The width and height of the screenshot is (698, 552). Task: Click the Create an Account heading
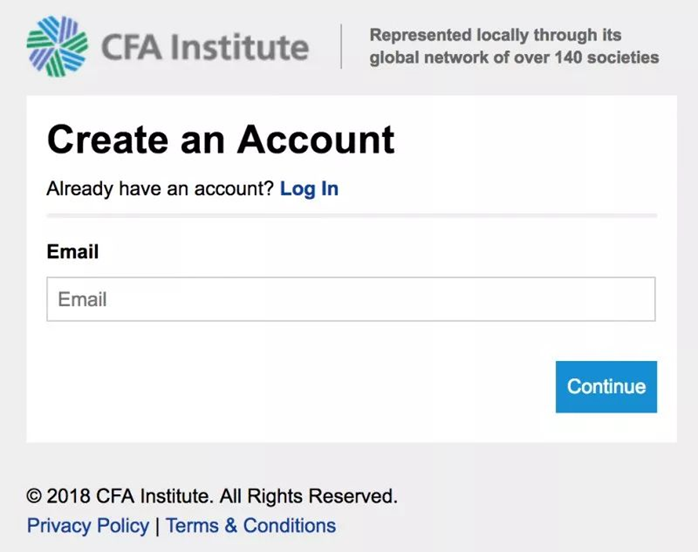pyautogui.click(x=220, y=139)
